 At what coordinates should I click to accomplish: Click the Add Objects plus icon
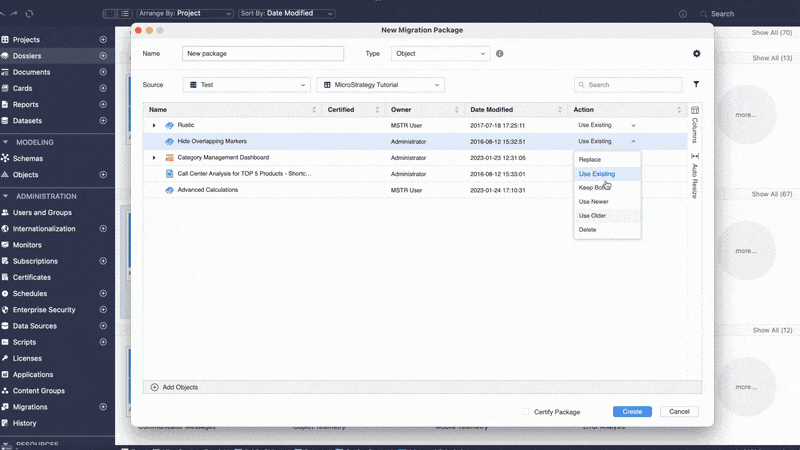coord(154,387)
